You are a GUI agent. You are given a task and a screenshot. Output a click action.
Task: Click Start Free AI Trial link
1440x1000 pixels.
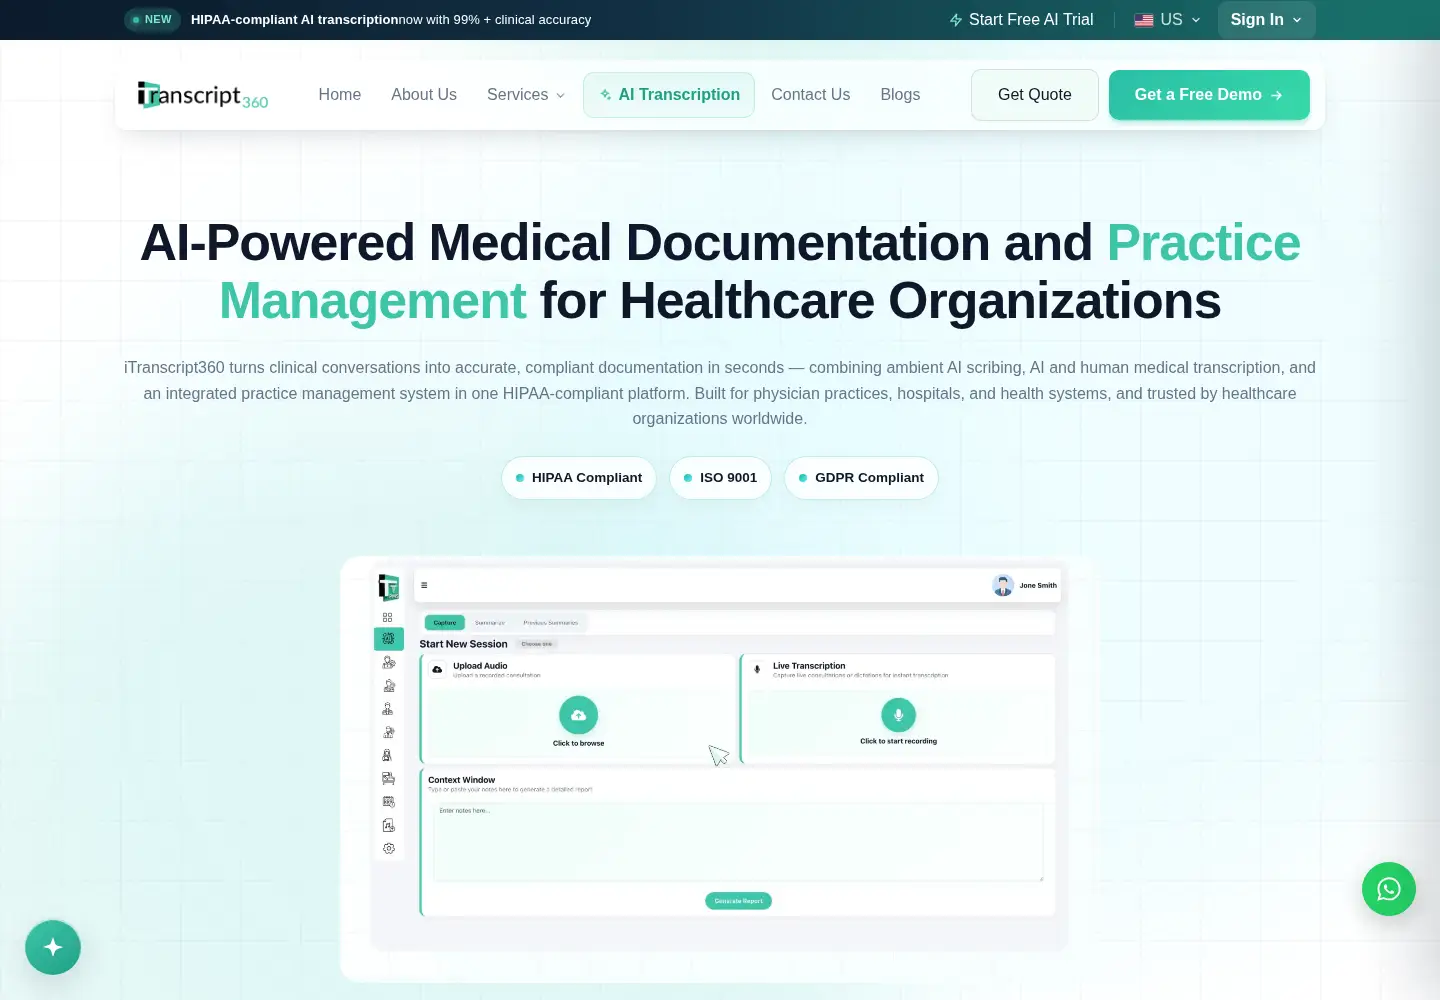point(1022,20)
